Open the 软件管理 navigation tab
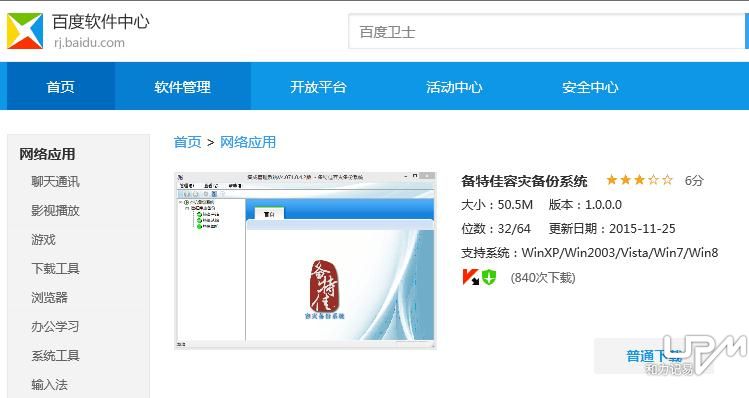Image resolution: width=749 pixels, height=398 pixels. pyautogui.click(x=182, y=87)
